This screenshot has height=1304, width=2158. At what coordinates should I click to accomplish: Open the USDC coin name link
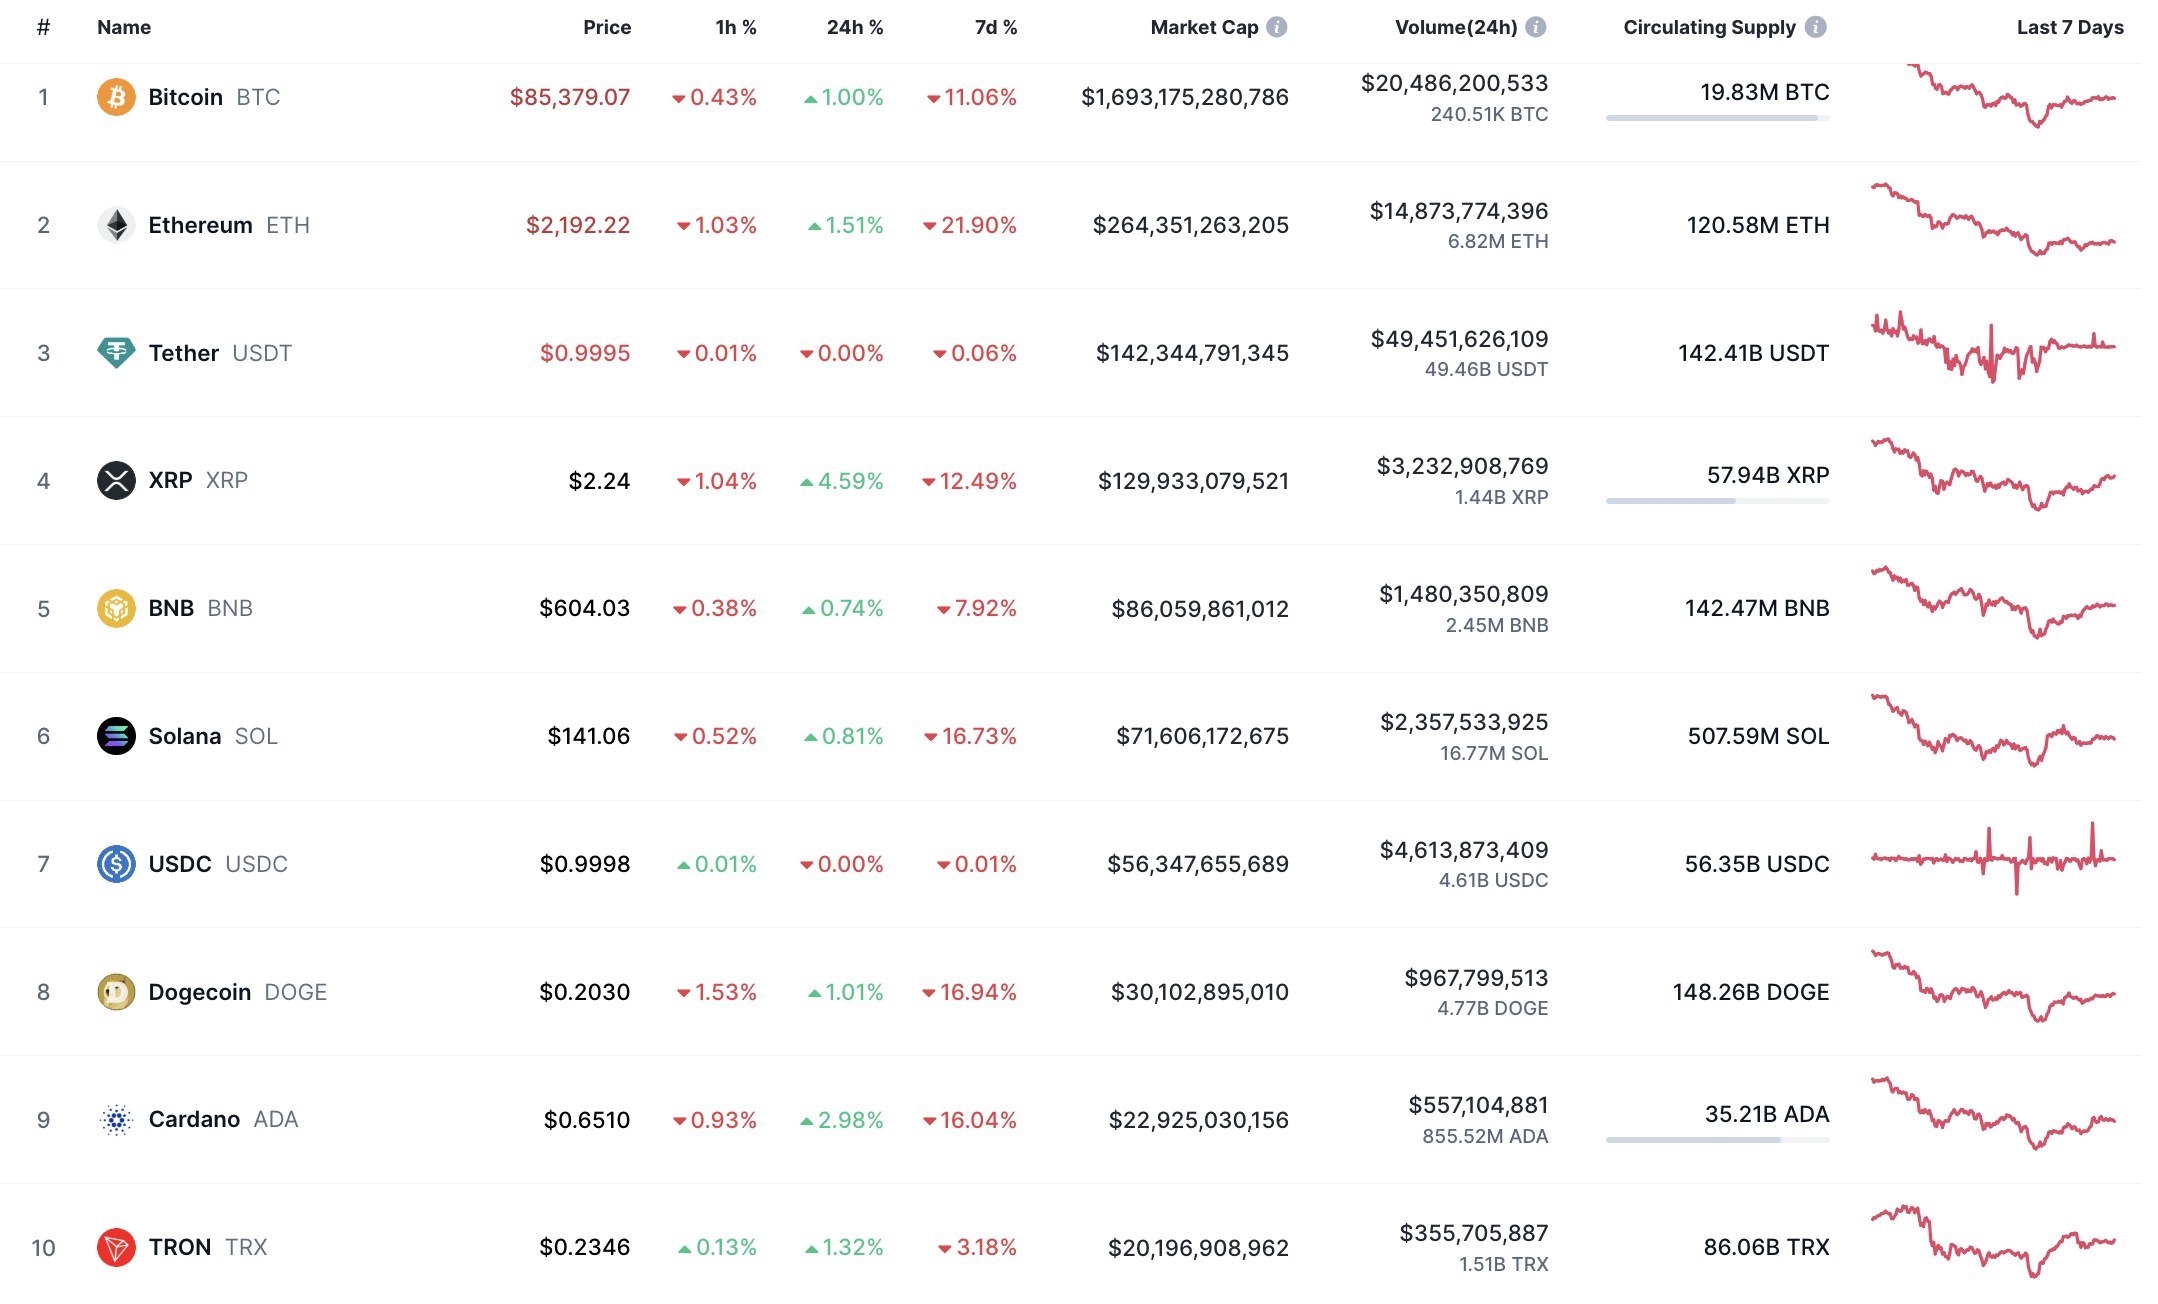pos(180,864)
